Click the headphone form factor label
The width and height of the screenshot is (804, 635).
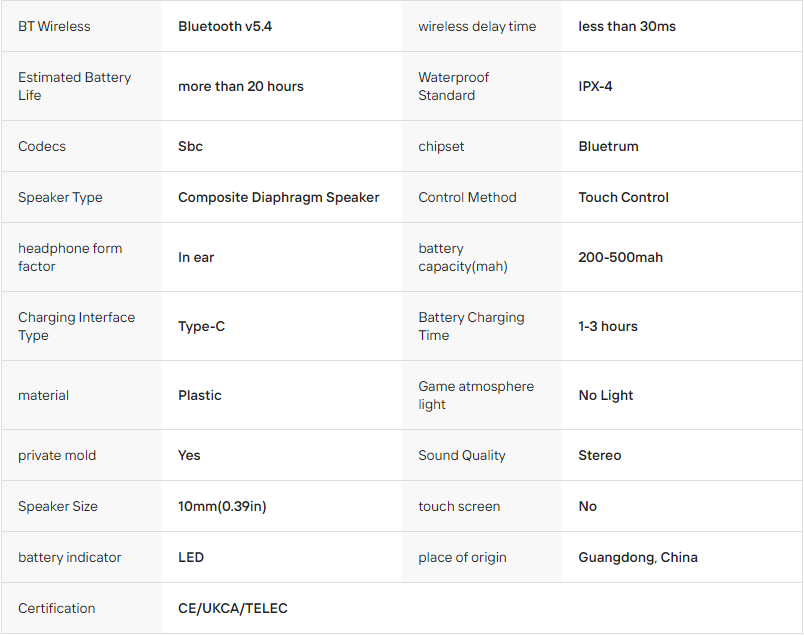click(x=70, y=257)
